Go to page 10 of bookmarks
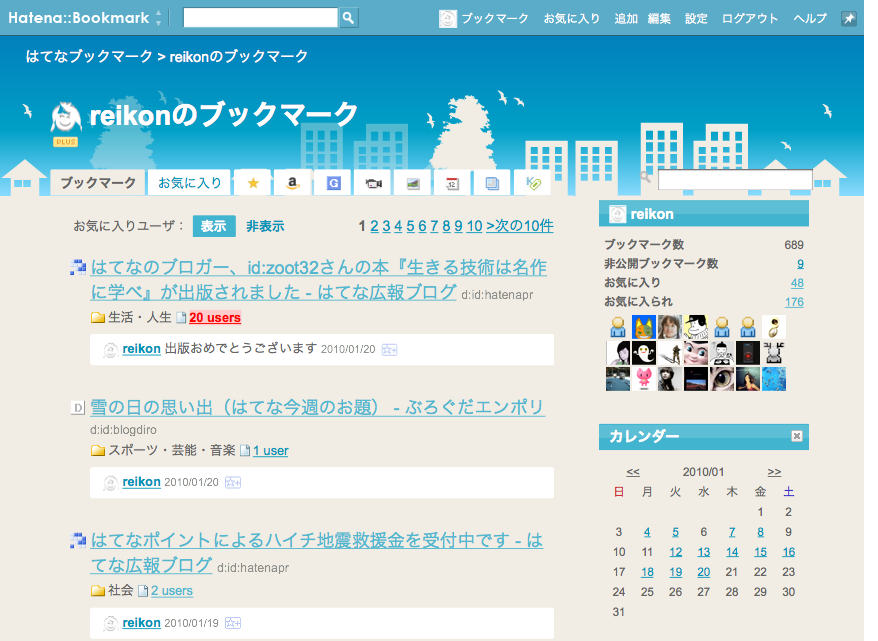This screenshot has width=878, height=641. pos(474,226)
